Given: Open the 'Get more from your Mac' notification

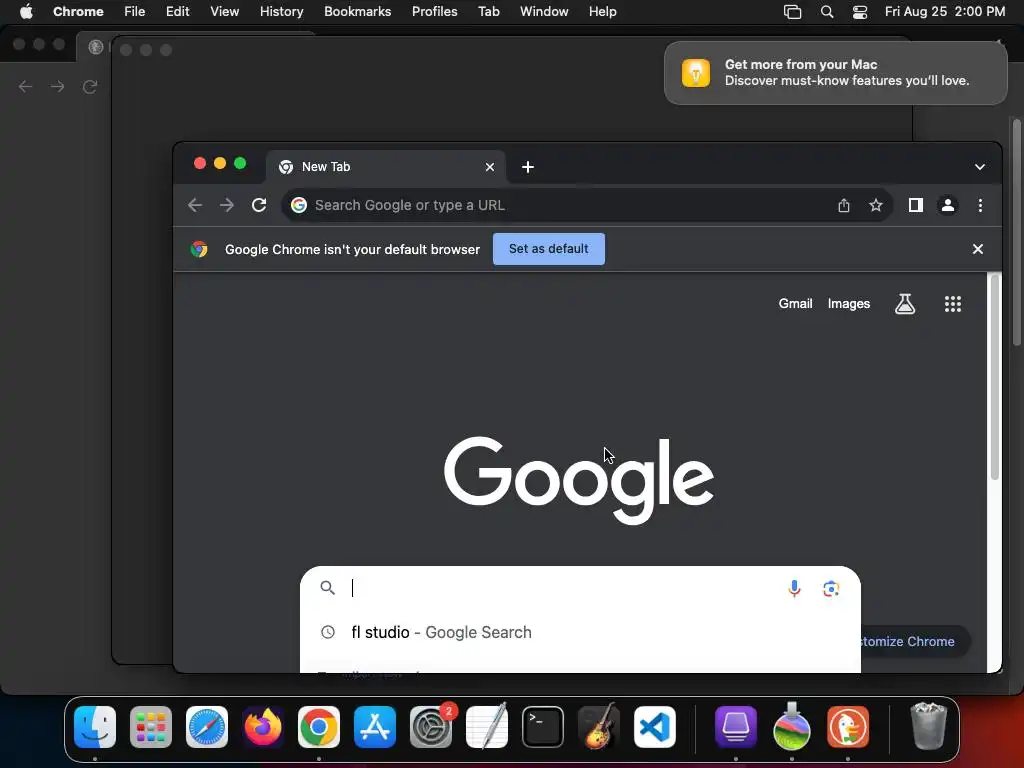Looking at the screenshot, I should (835, 72).
